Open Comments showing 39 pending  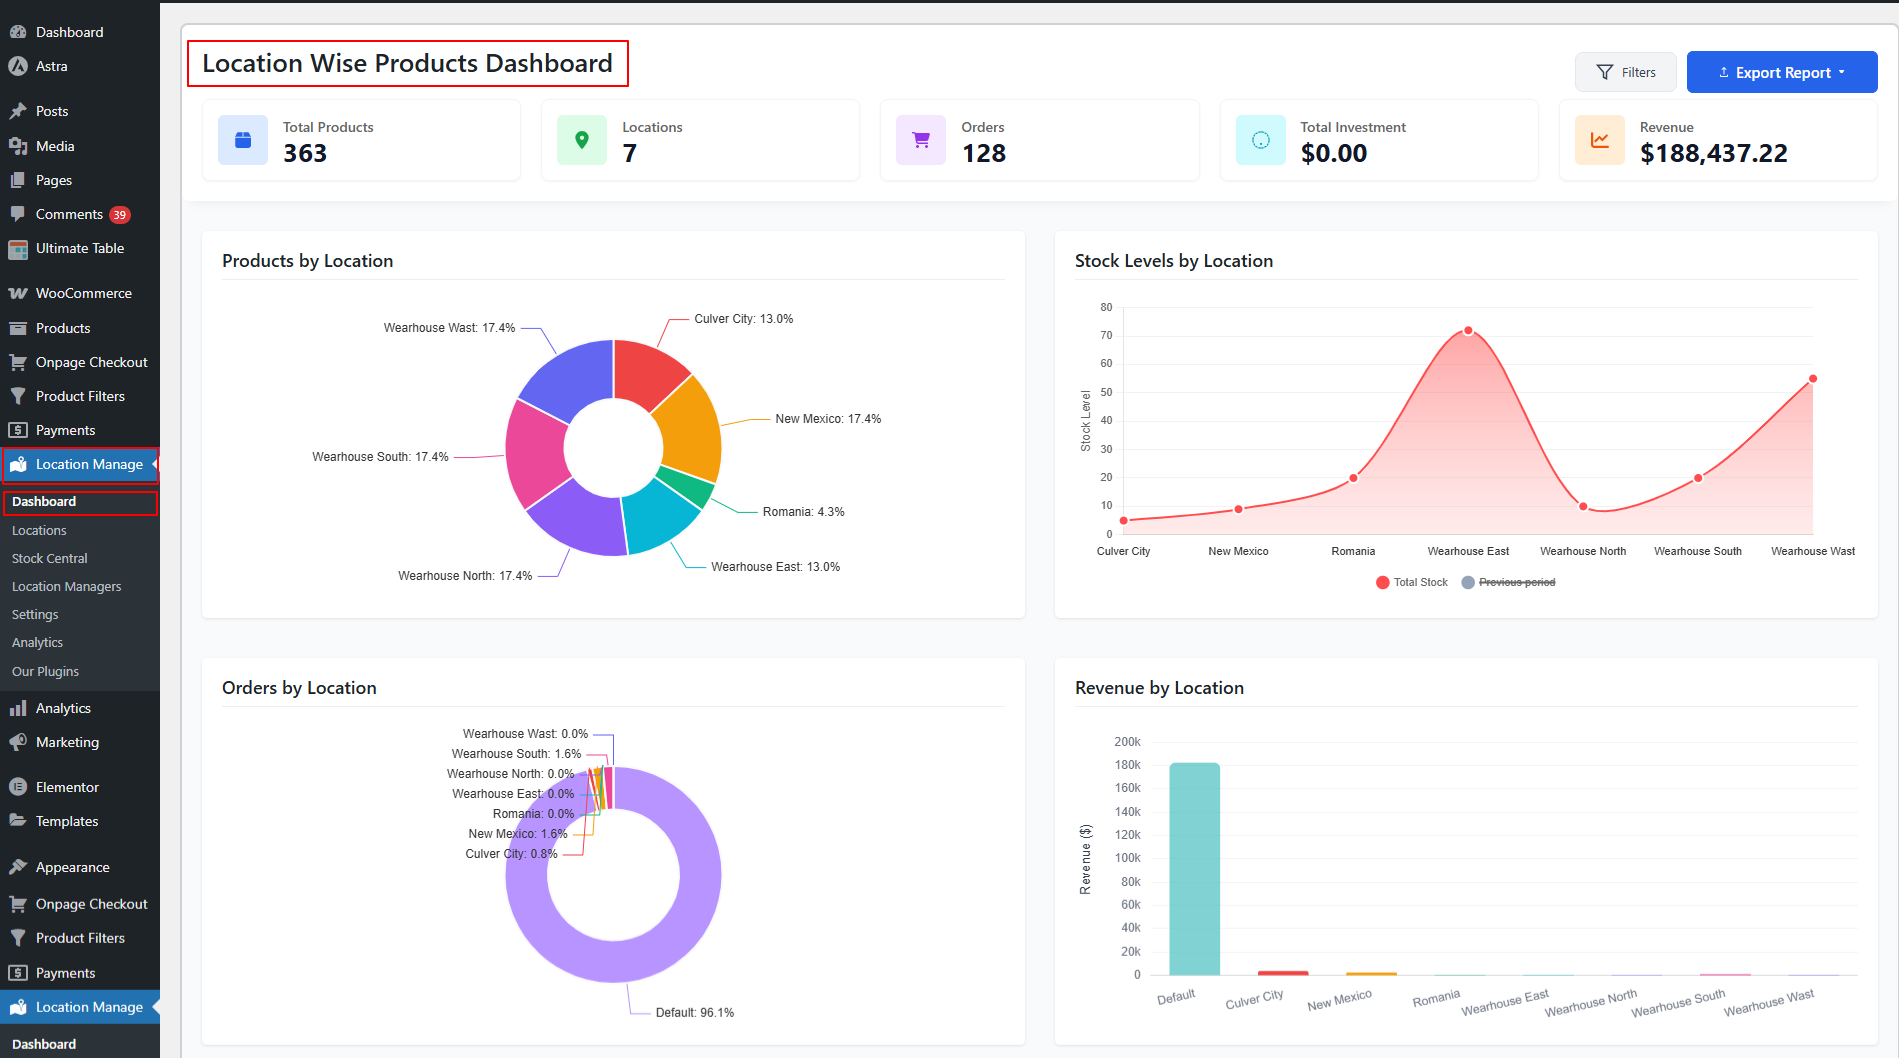[70, 214]
